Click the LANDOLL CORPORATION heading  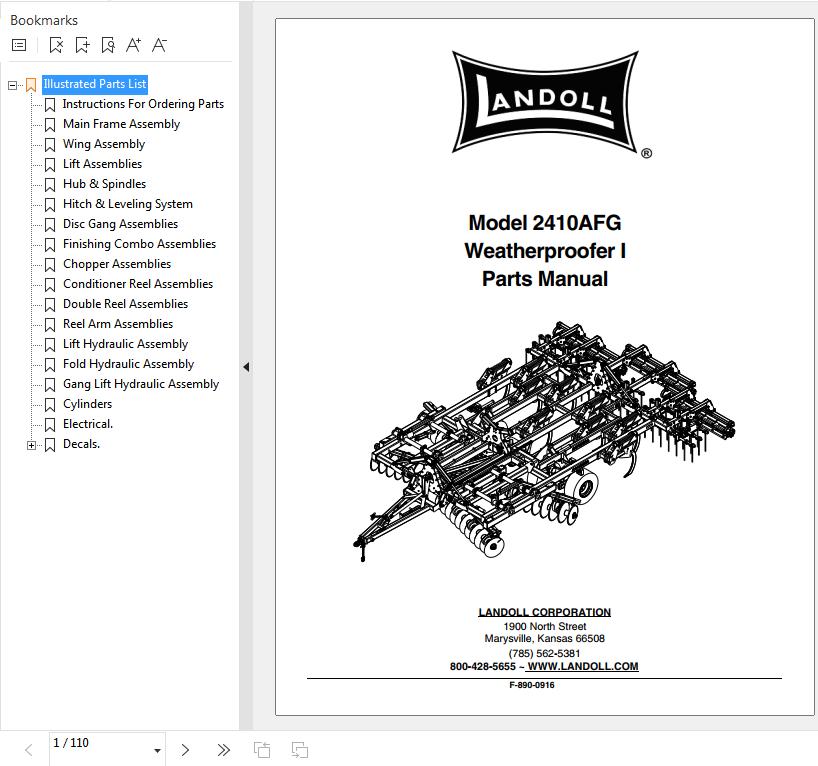(545, 612)
